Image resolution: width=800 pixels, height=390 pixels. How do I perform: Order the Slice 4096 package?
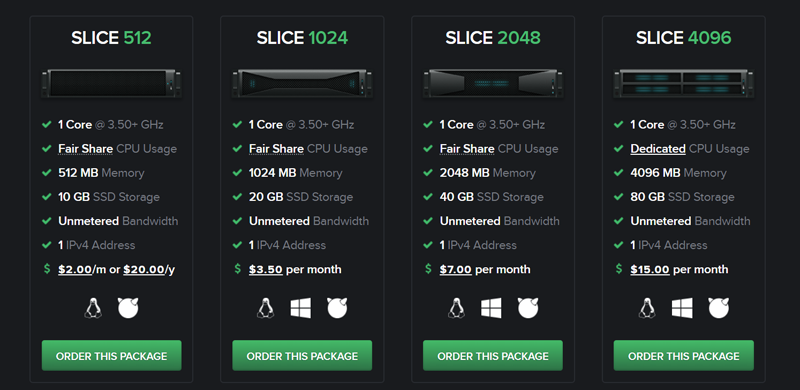pos(684,355)
